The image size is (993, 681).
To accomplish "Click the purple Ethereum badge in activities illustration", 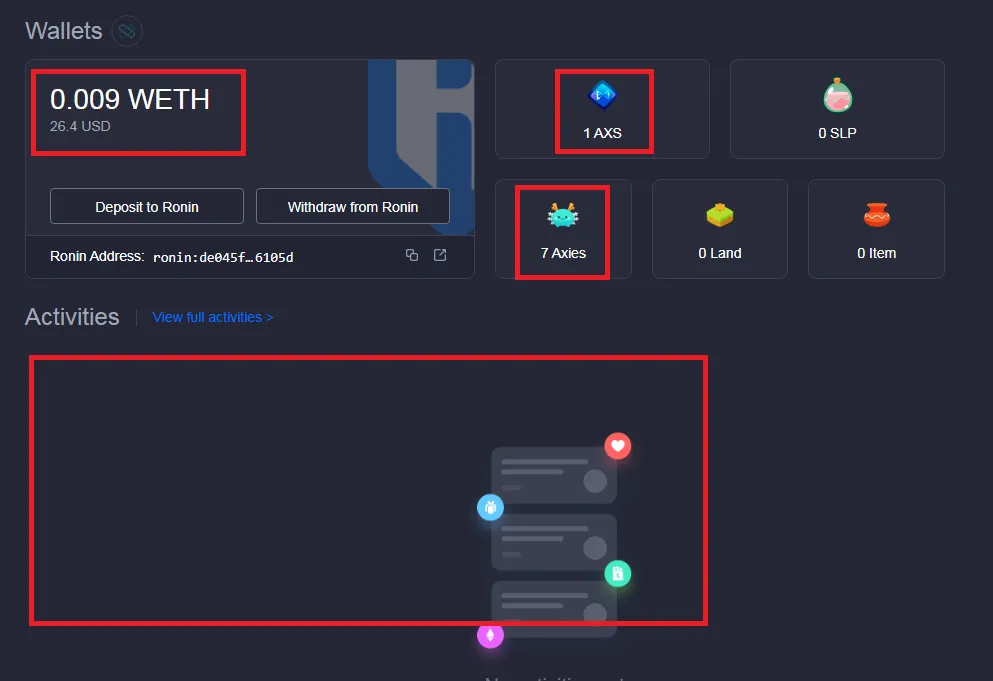I will coord(490,635).
